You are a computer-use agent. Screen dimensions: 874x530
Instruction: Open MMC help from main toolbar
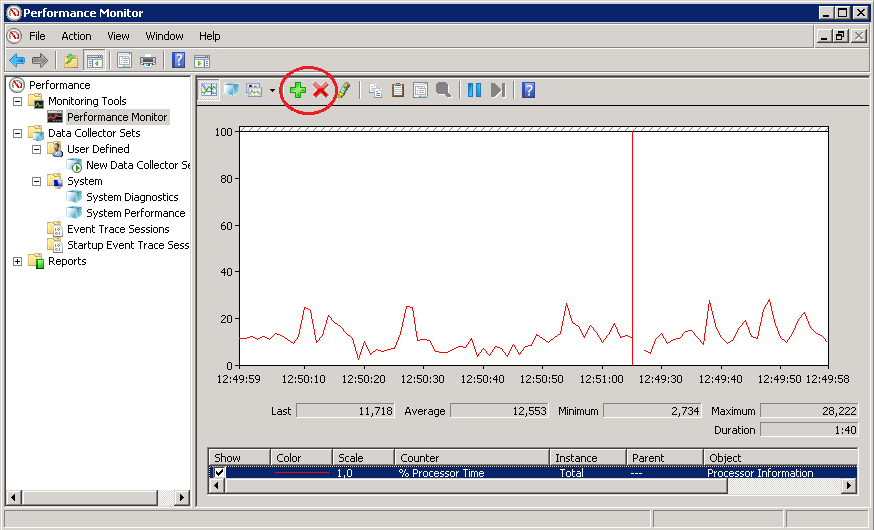[x=178, y=60]
